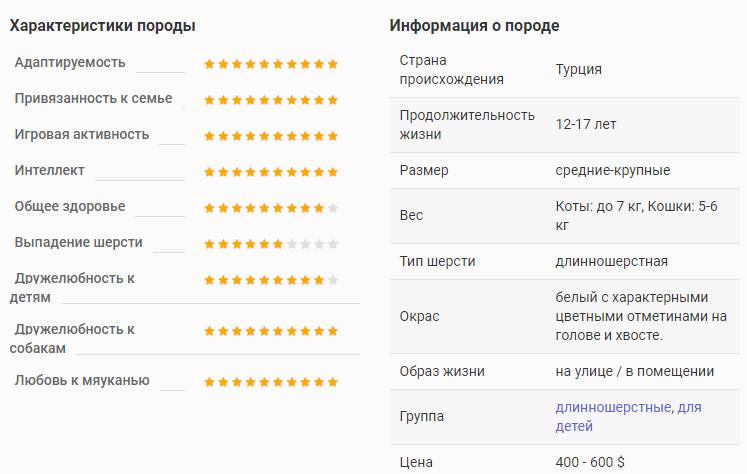This screenshot has width=747, height=474.
Task: Click the 'Любовь к мяуканью' label
Action: [x=82, y=380]
